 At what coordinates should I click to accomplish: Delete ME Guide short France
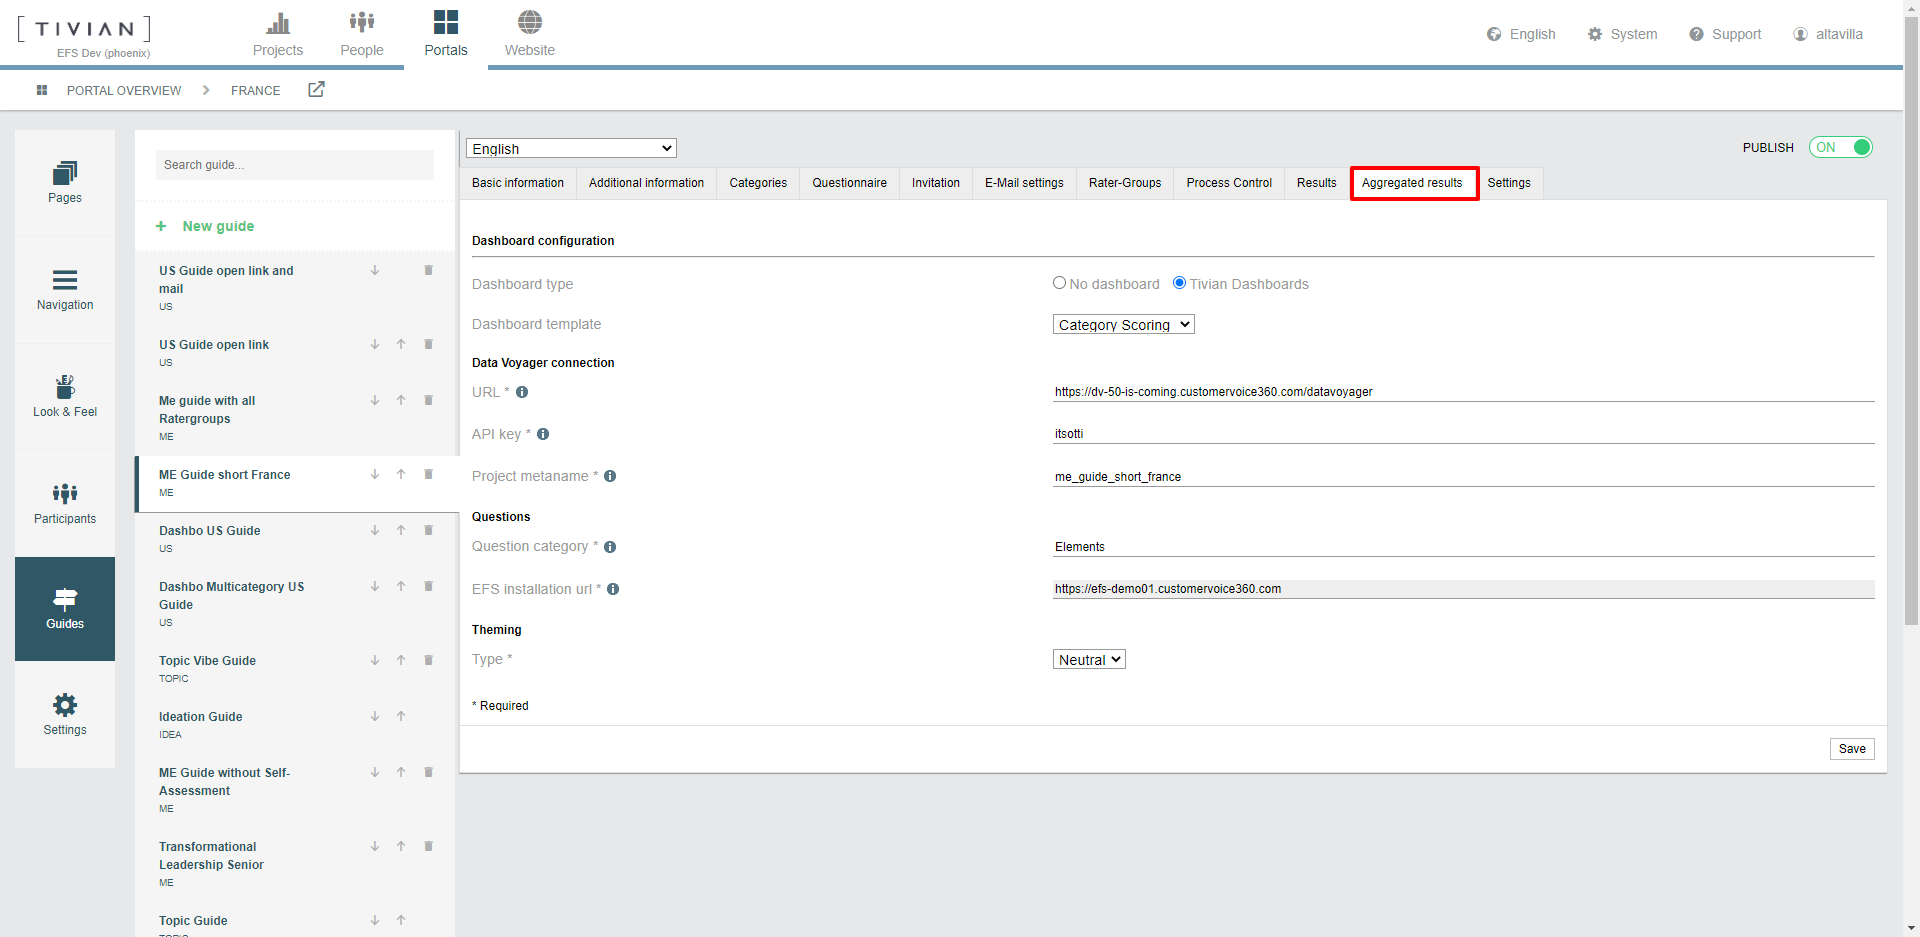coord(428,474)
